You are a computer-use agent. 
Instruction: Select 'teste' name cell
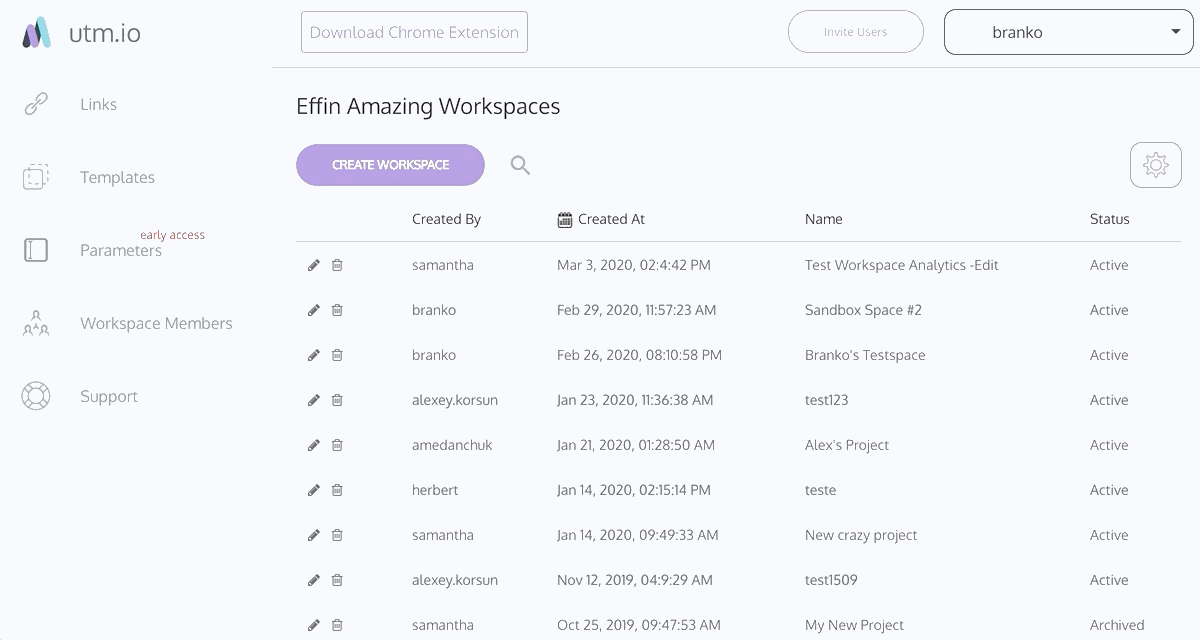click(x=820, y=490)
